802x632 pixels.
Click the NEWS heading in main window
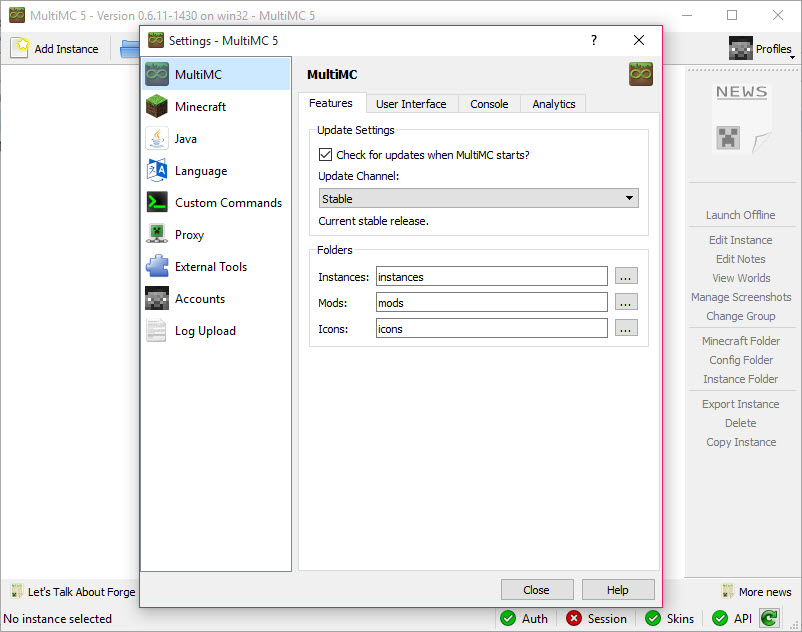pos(741,92)
